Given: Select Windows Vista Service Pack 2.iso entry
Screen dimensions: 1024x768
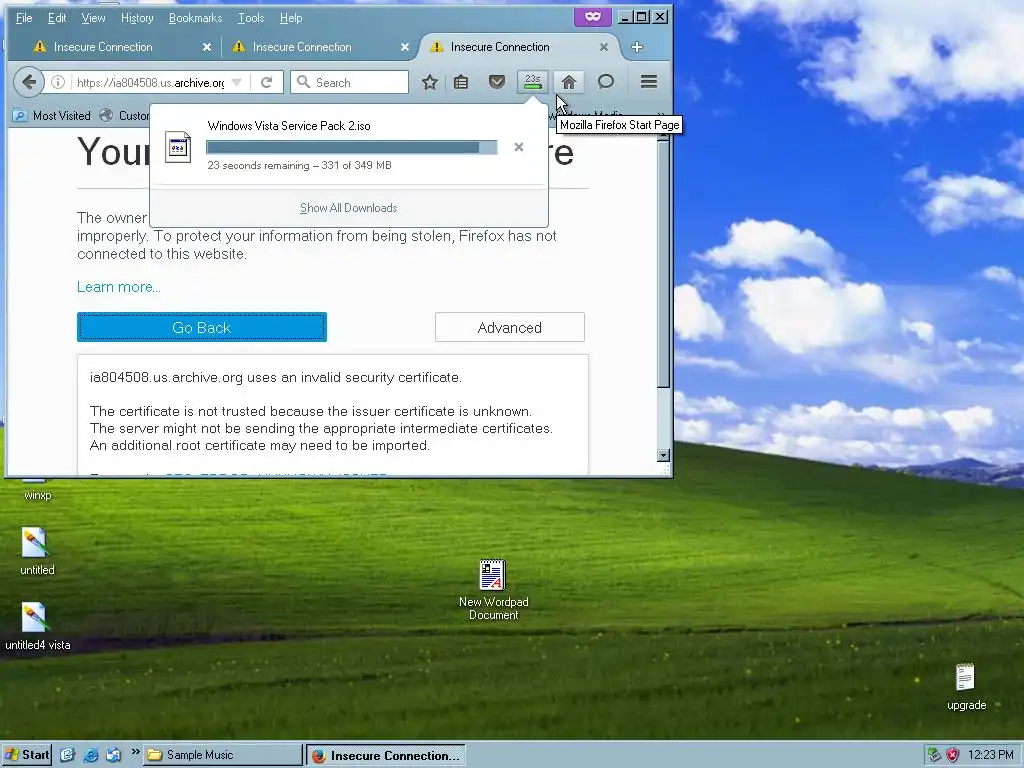Looking at the screenshot, I should point(349,146).
